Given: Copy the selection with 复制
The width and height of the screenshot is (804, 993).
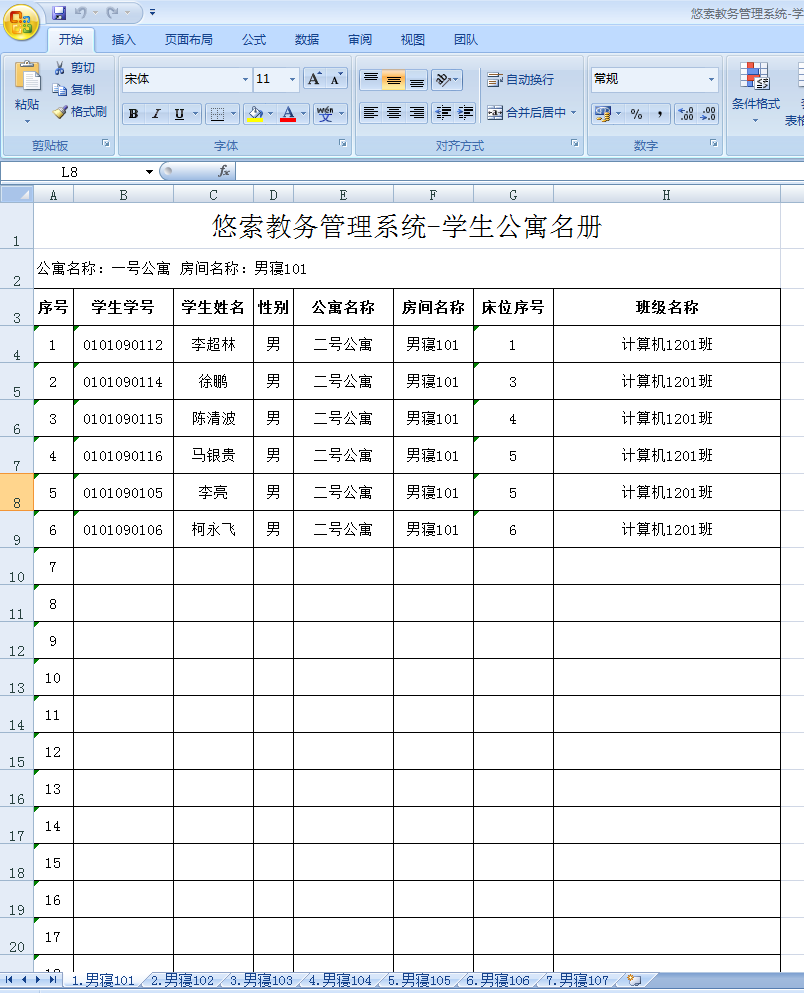Looking at the screenshot, I should 75,89.
